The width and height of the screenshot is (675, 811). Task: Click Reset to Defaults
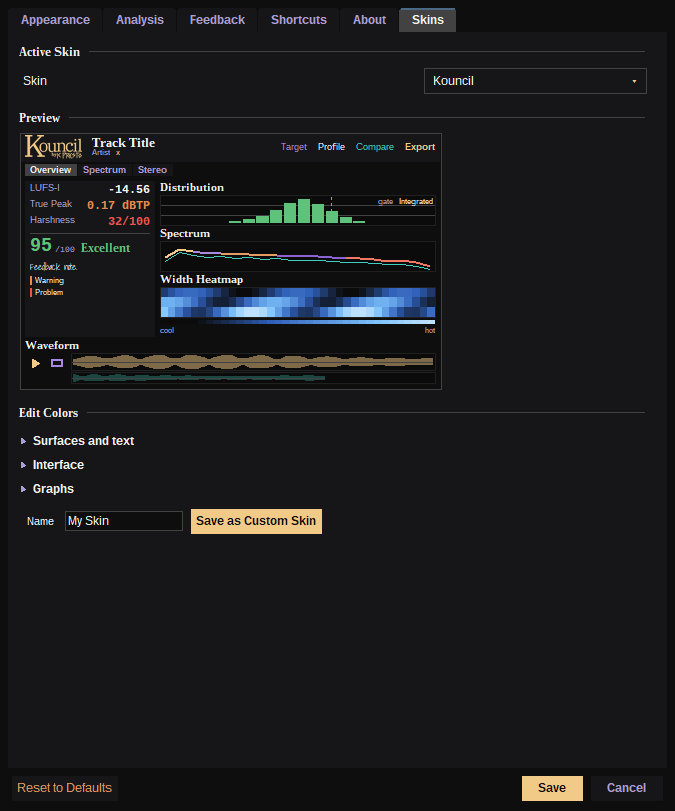tap(65, 788)
